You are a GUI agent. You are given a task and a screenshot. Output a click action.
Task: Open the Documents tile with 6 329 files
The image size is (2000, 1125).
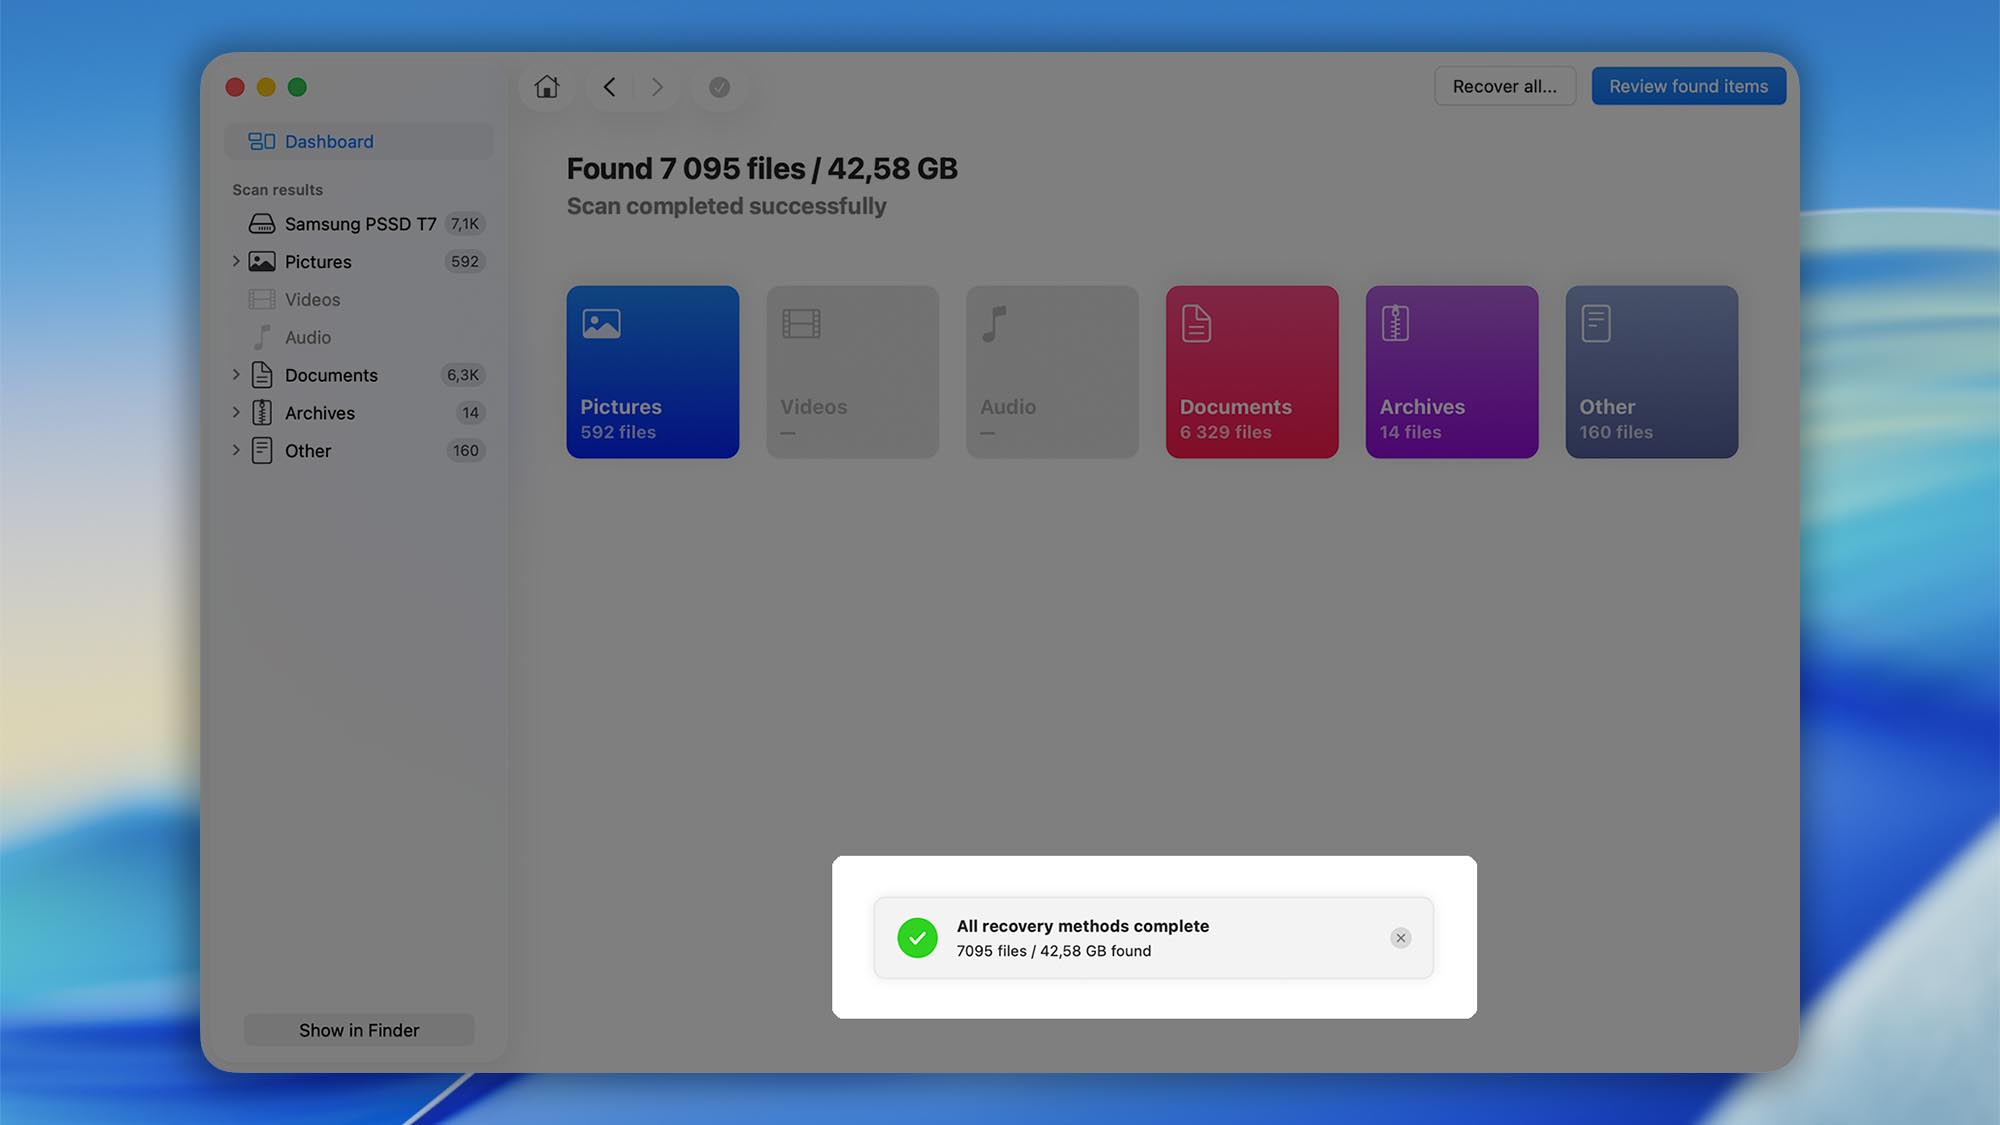[x=1251, y=372]
